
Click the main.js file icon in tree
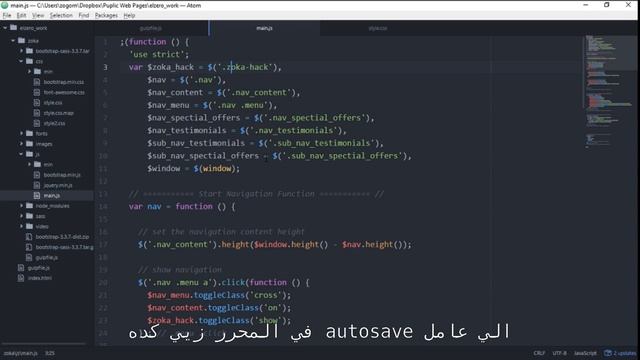(x=37, y=196)
